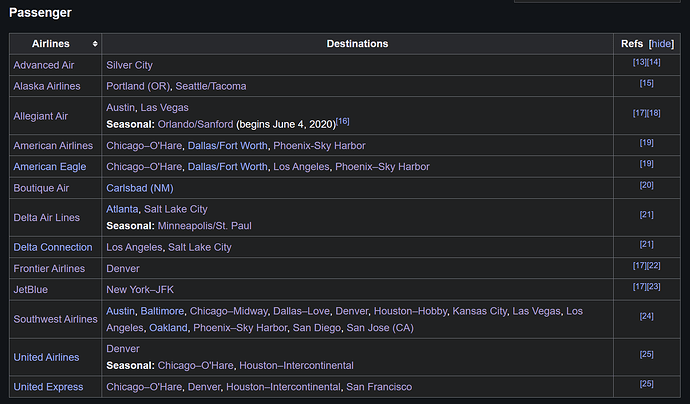
Task: Follow the San Jose (CA) link
Action: pyautogui.click(x=380, y=328)
